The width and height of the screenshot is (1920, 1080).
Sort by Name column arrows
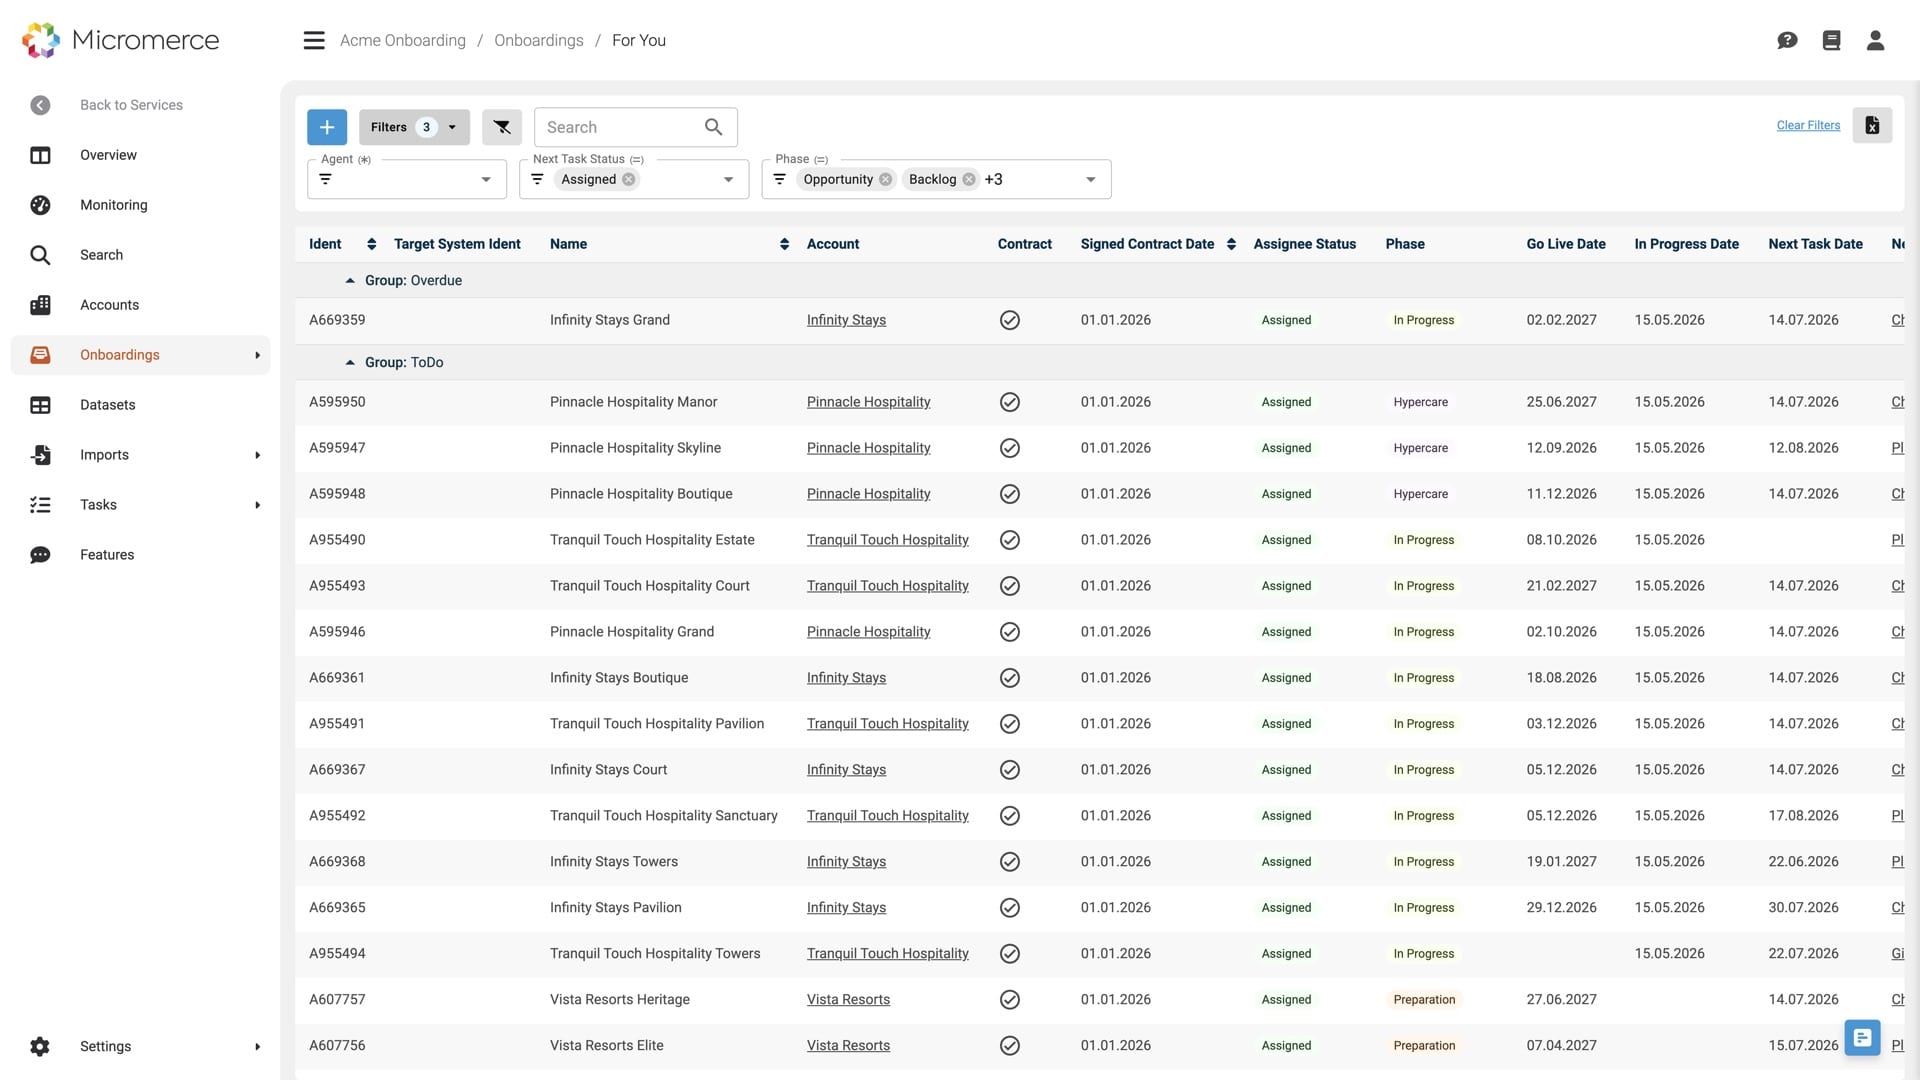click(784, 244)
